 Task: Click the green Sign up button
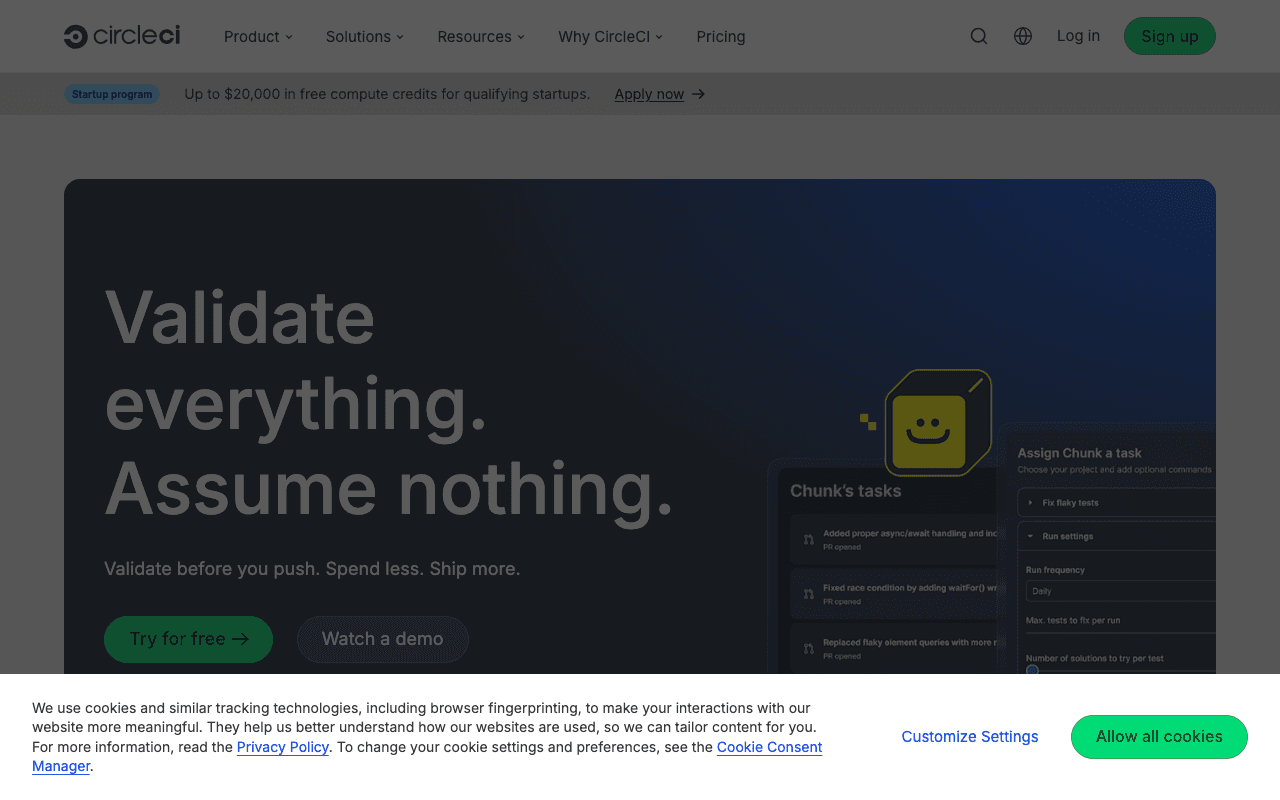(1170, 36)
